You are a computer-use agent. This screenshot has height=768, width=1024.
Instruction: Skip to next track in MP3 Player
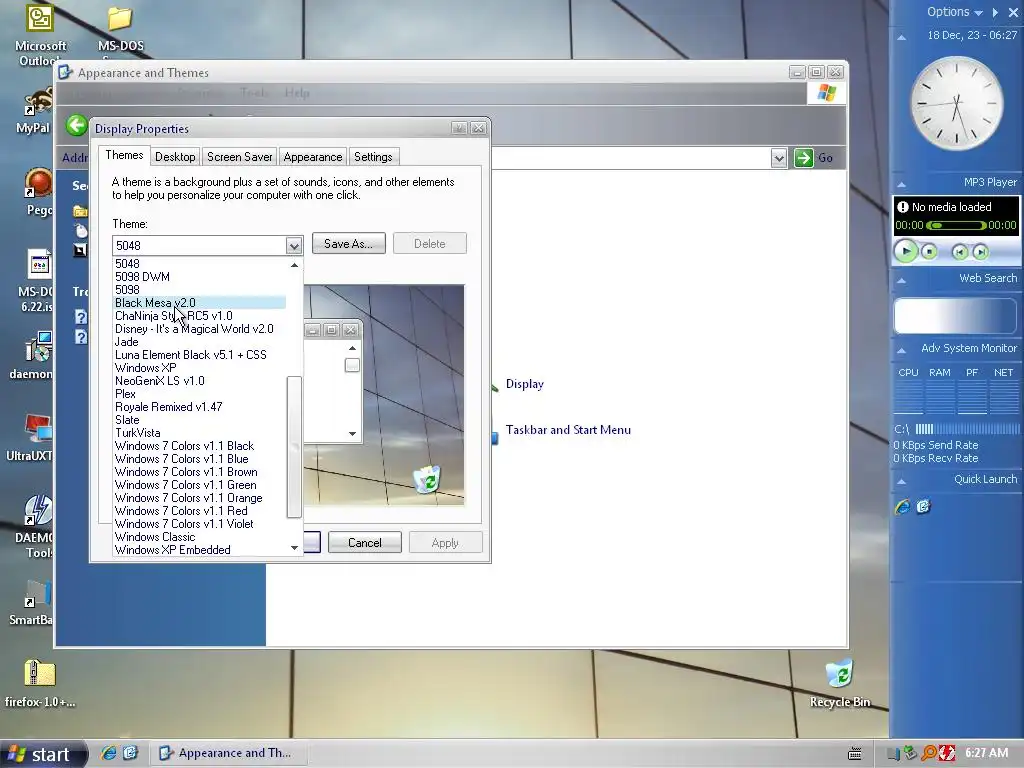tap(980, 252)
